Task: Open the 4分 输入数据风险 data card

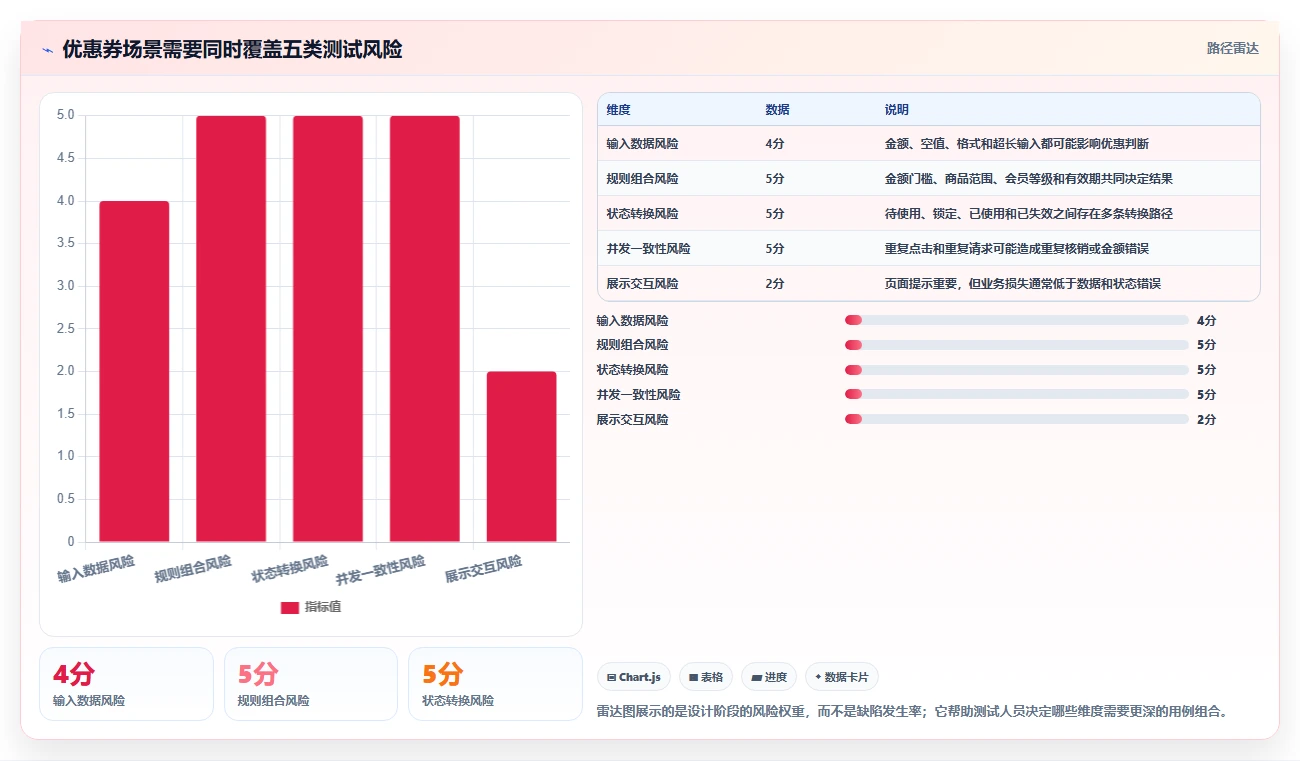Action: (x=126, y=684)
